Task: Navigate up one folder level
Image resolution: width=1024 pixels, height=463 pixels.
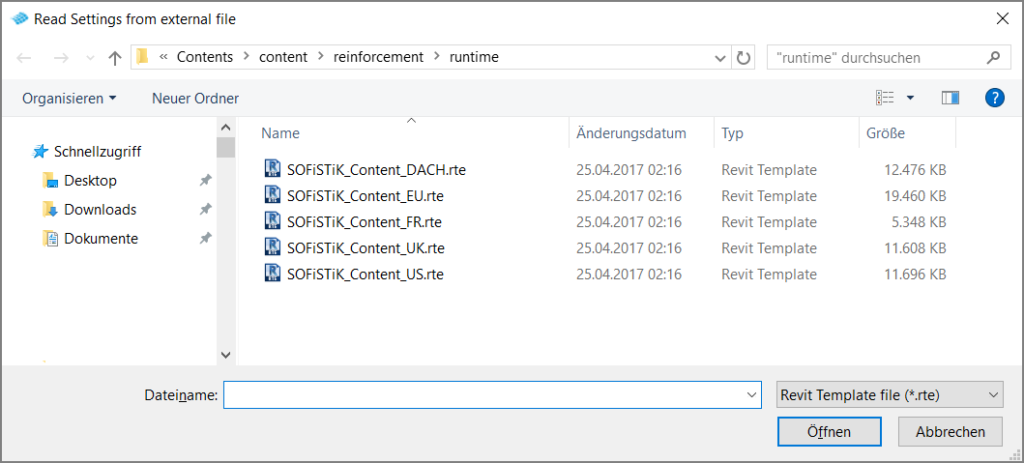Action: click(x=115, y=58)
